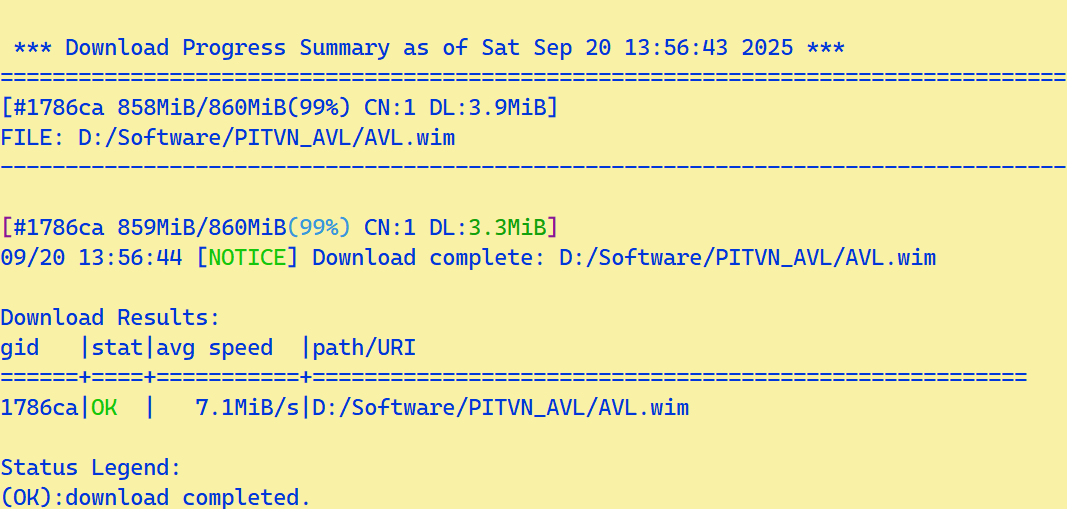1067x509 pixels.
Task: Click the path/URI column header
Action: pos(364,348)
